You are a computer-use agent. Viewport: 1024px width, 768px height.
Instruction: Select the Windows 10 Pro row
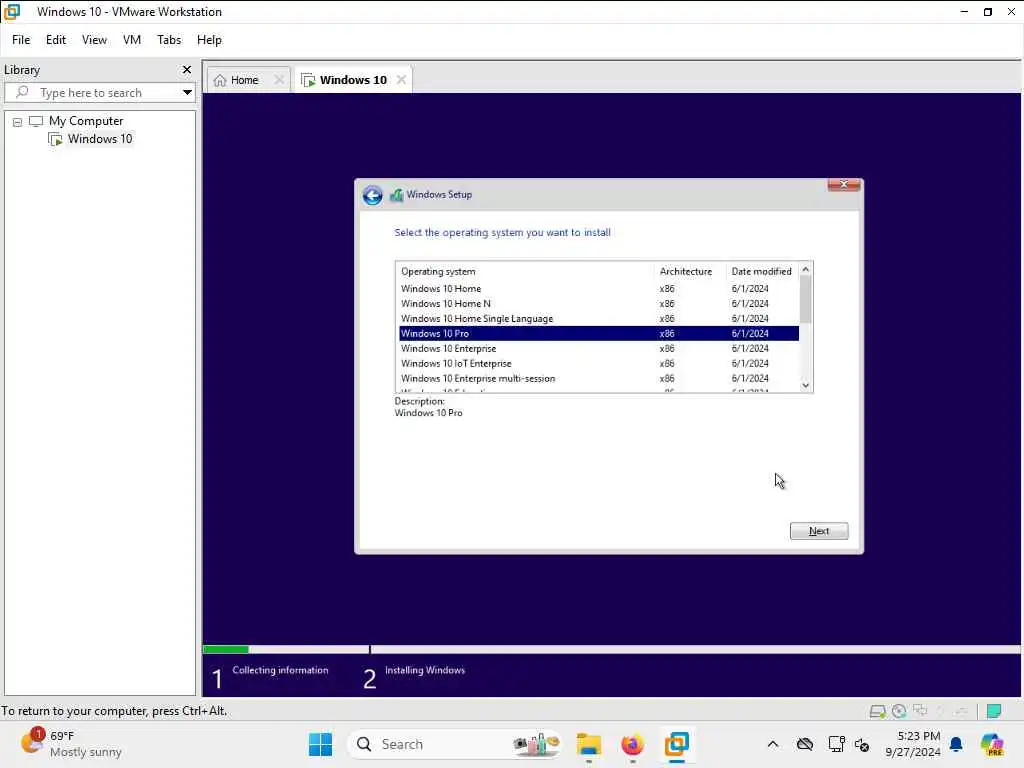click(x=599, y=333)
